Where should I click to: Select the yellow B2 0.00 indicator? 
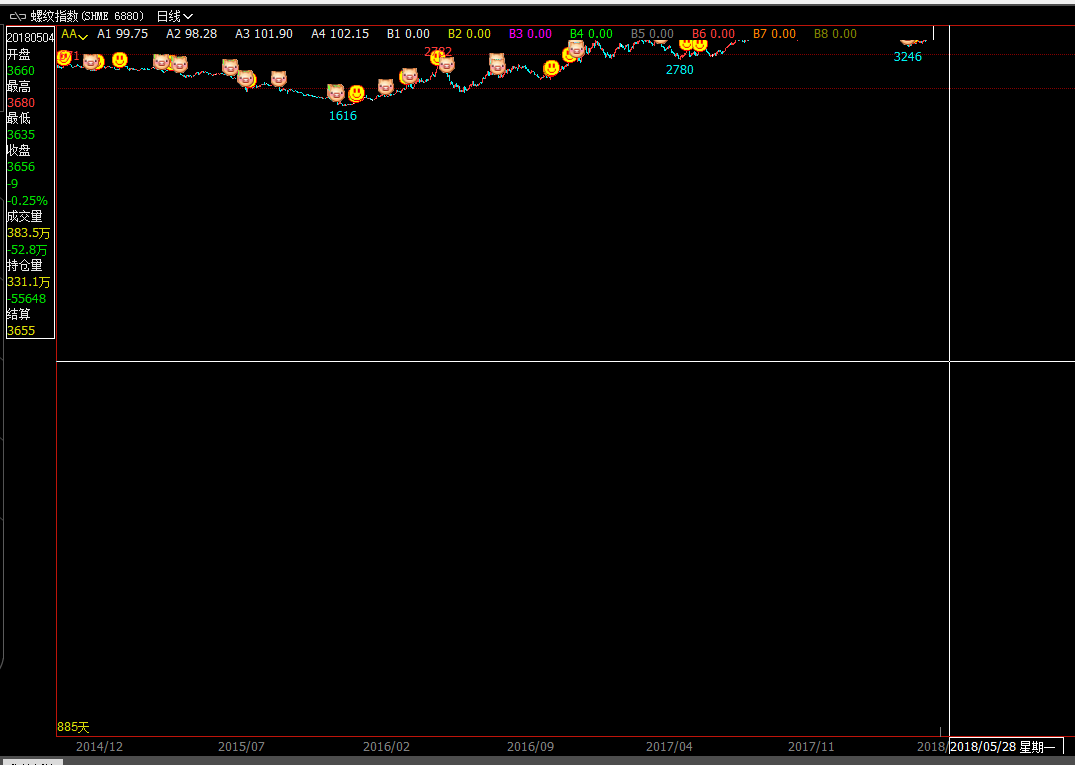470,34
